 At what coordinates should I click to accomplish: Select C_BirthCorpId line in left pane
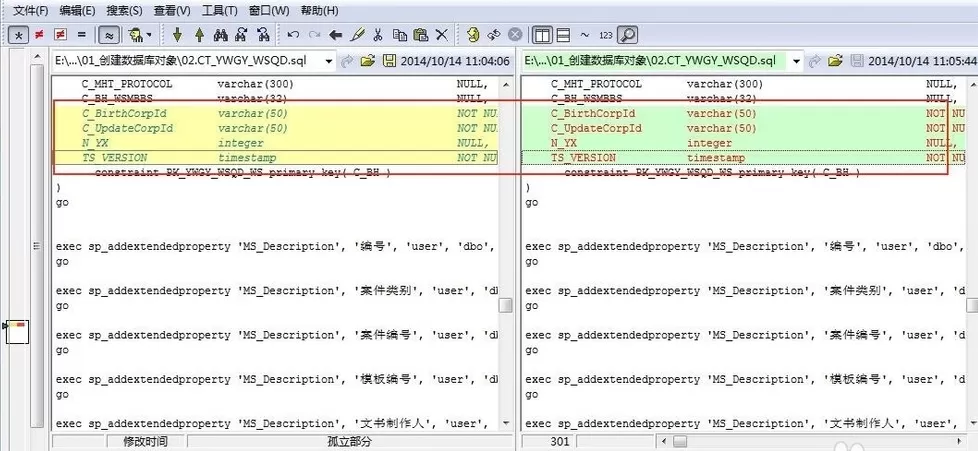(x=274, y=114)
